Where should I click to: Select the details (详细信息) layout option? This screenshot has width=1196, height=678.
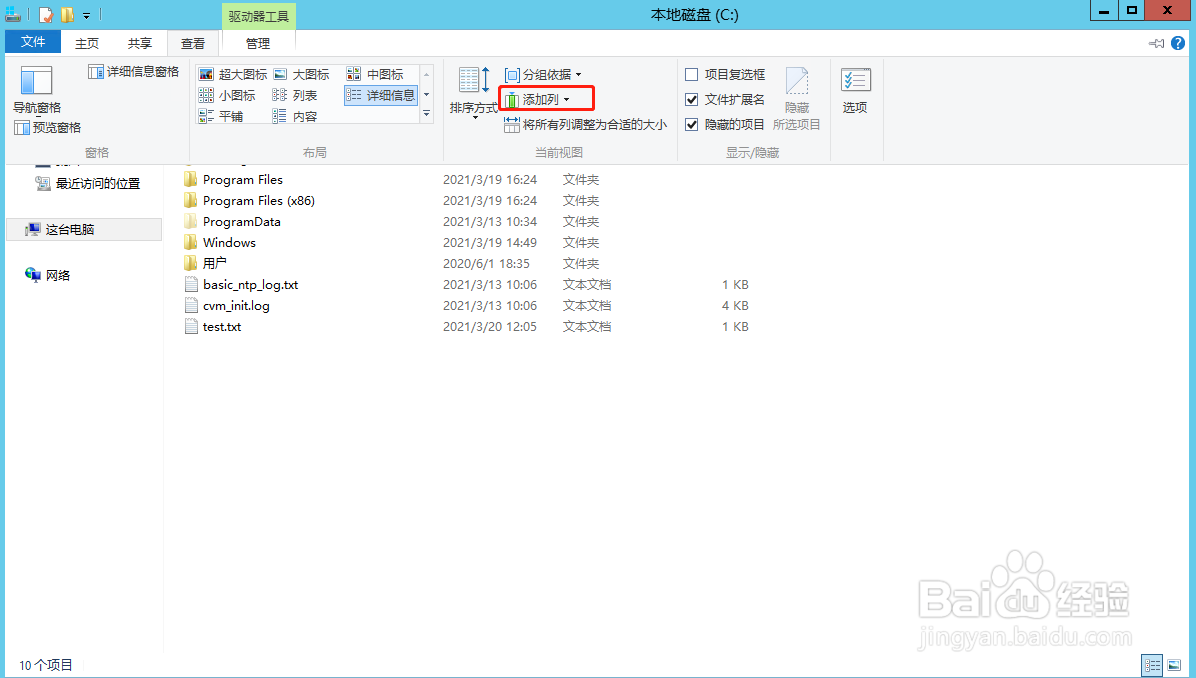pos(381,95)
